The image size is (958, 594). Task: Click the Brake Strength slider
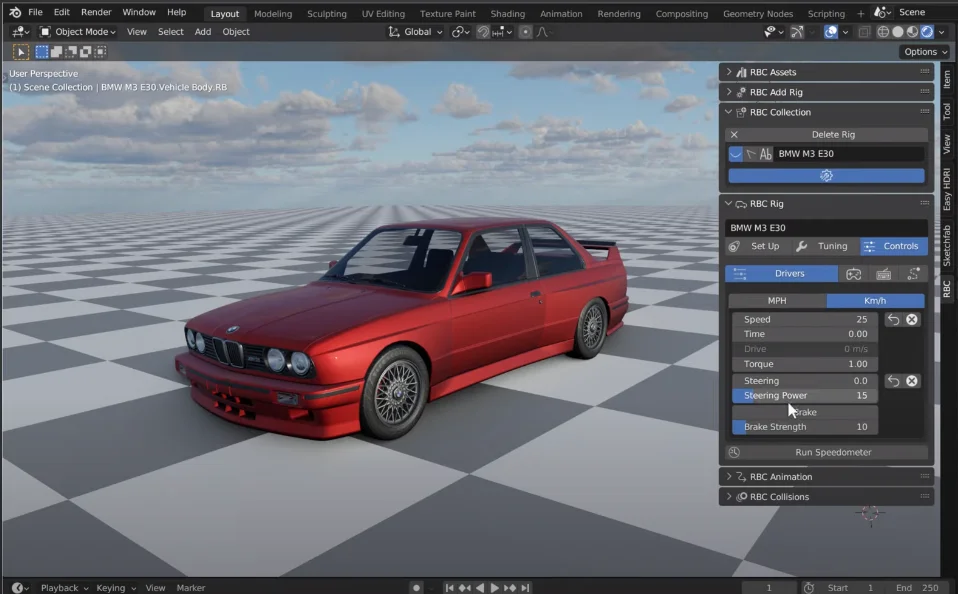805,427
